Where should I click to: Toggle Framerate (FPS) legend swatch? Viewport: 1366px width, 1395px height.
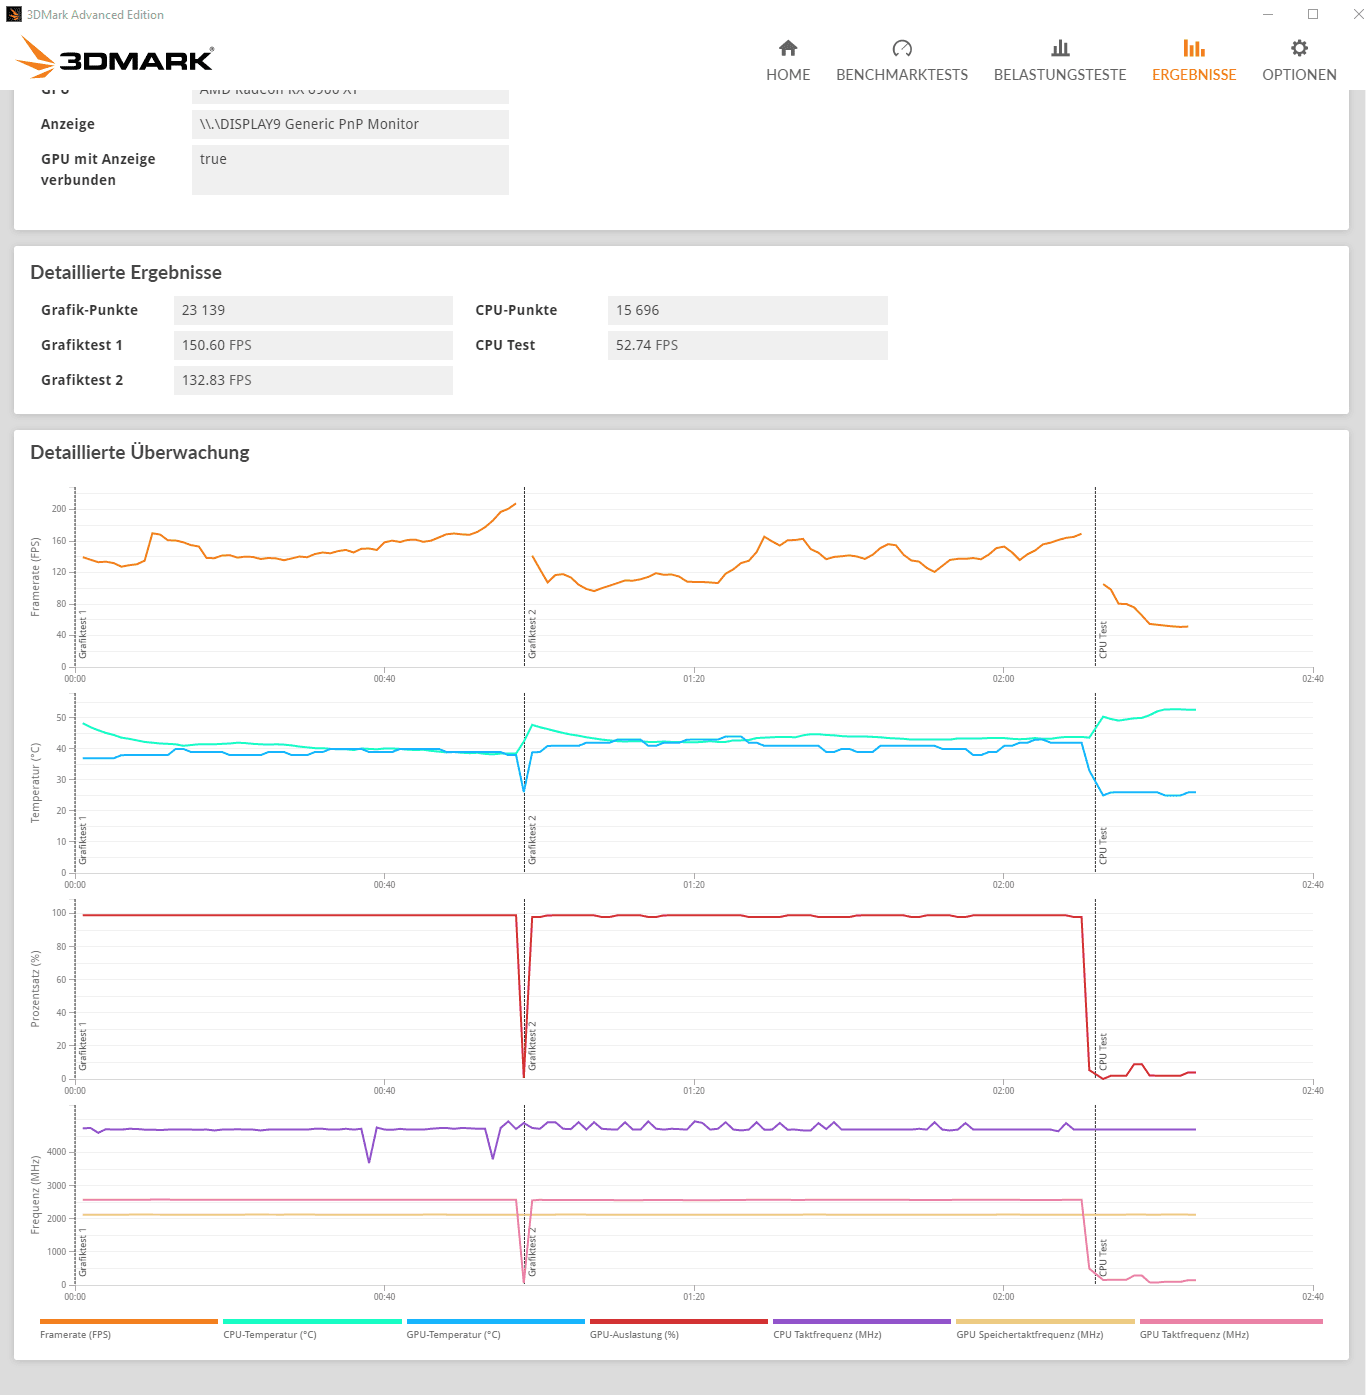point(129,1321)
